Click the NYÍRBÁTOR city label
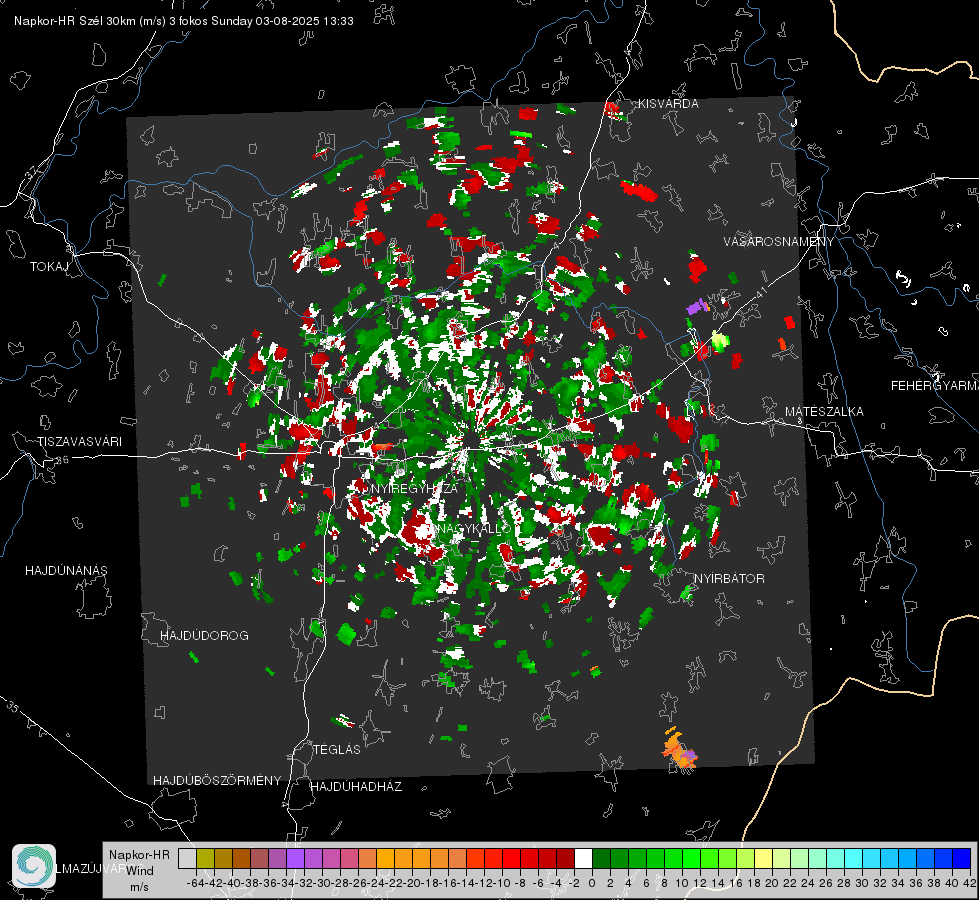 pos(729,578)
